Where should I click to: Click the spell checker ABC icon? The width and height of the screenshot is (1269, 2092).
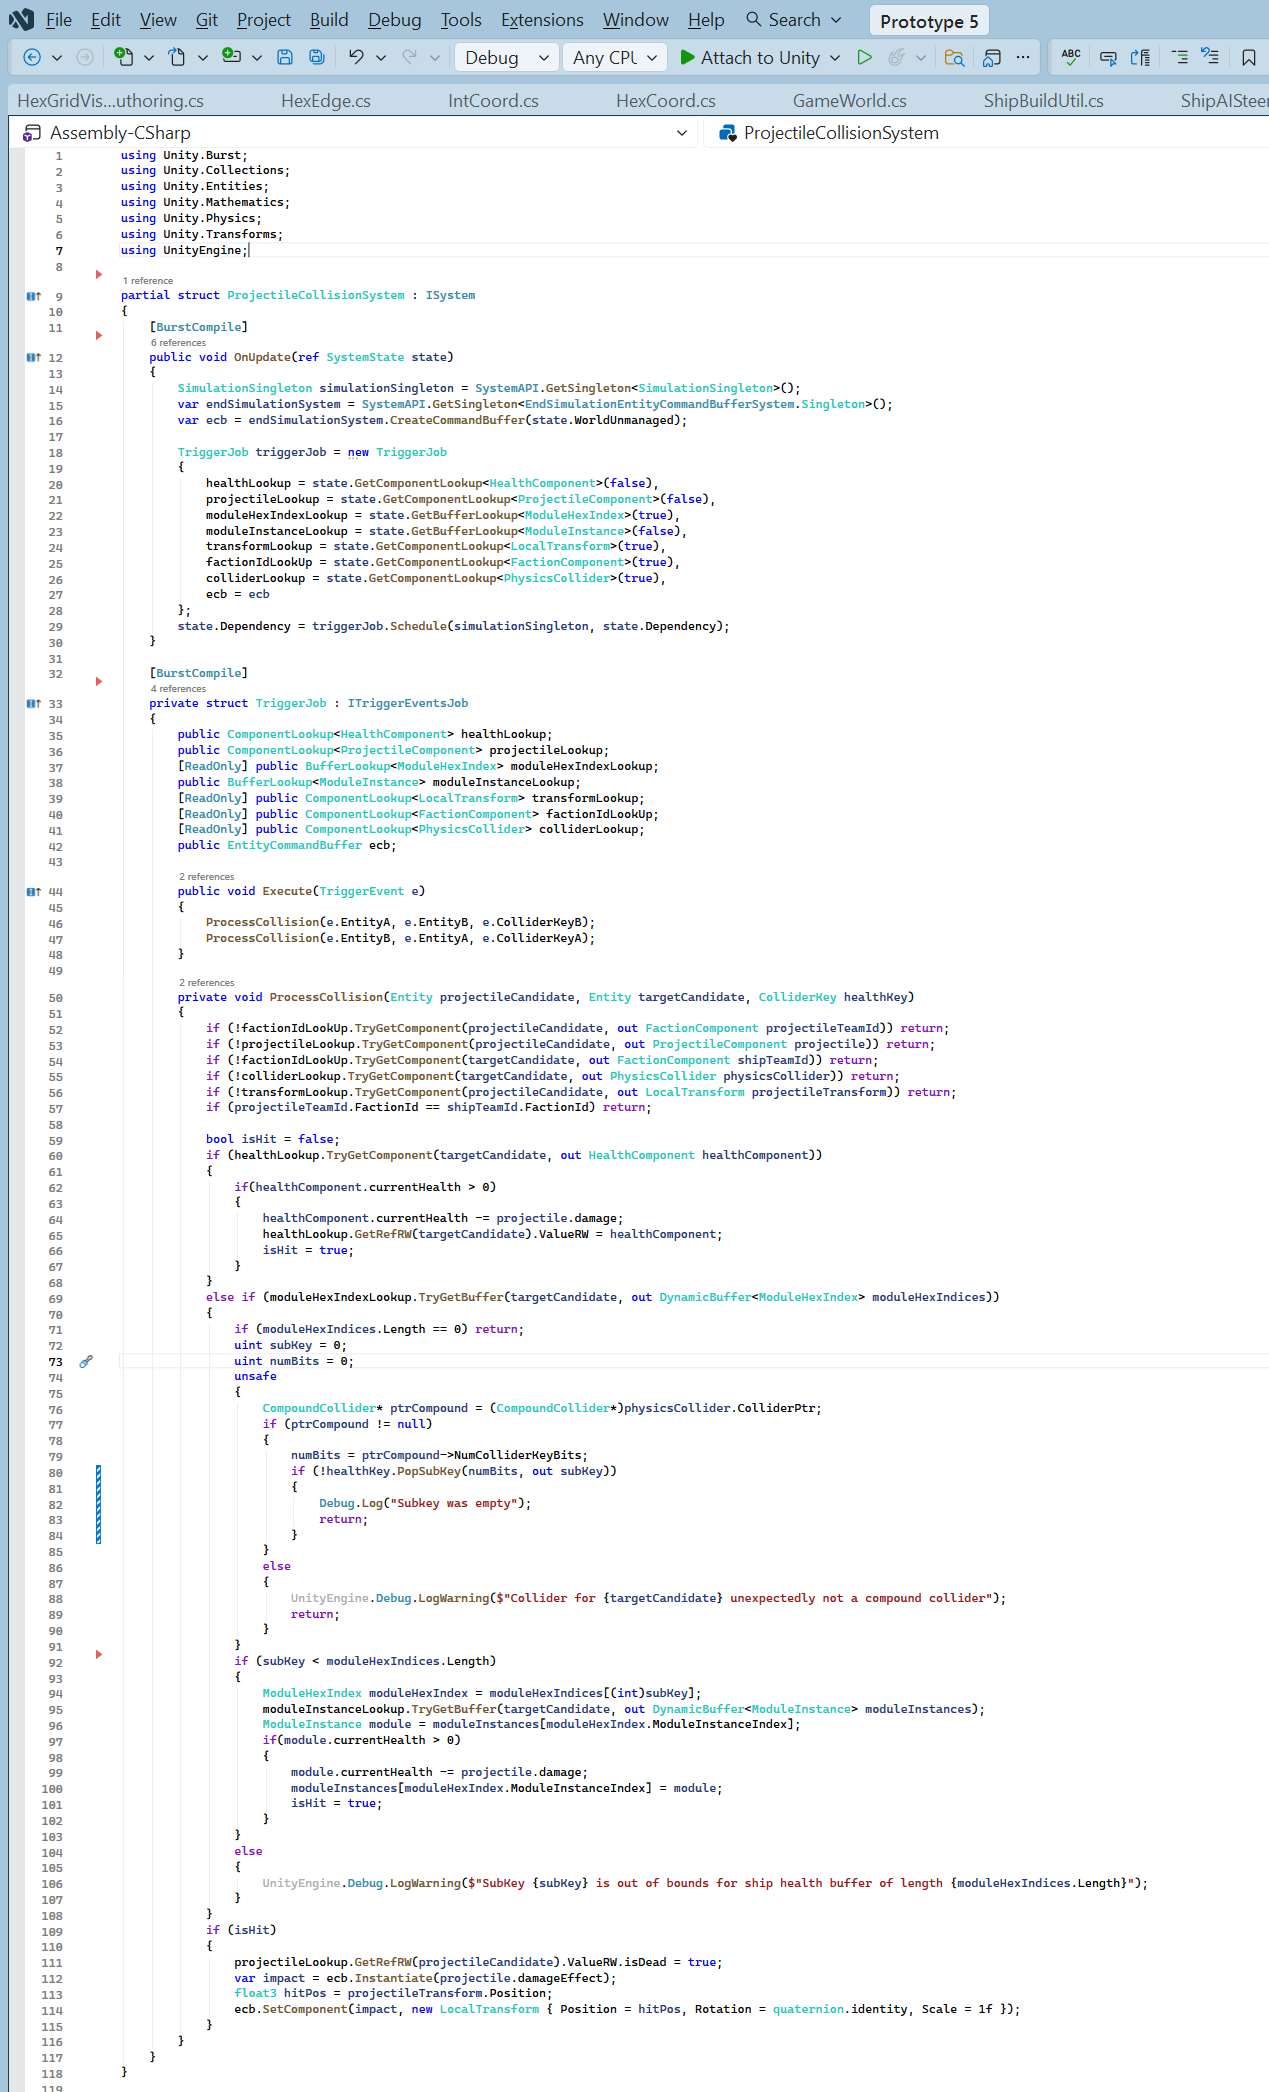pos(1071,57)
